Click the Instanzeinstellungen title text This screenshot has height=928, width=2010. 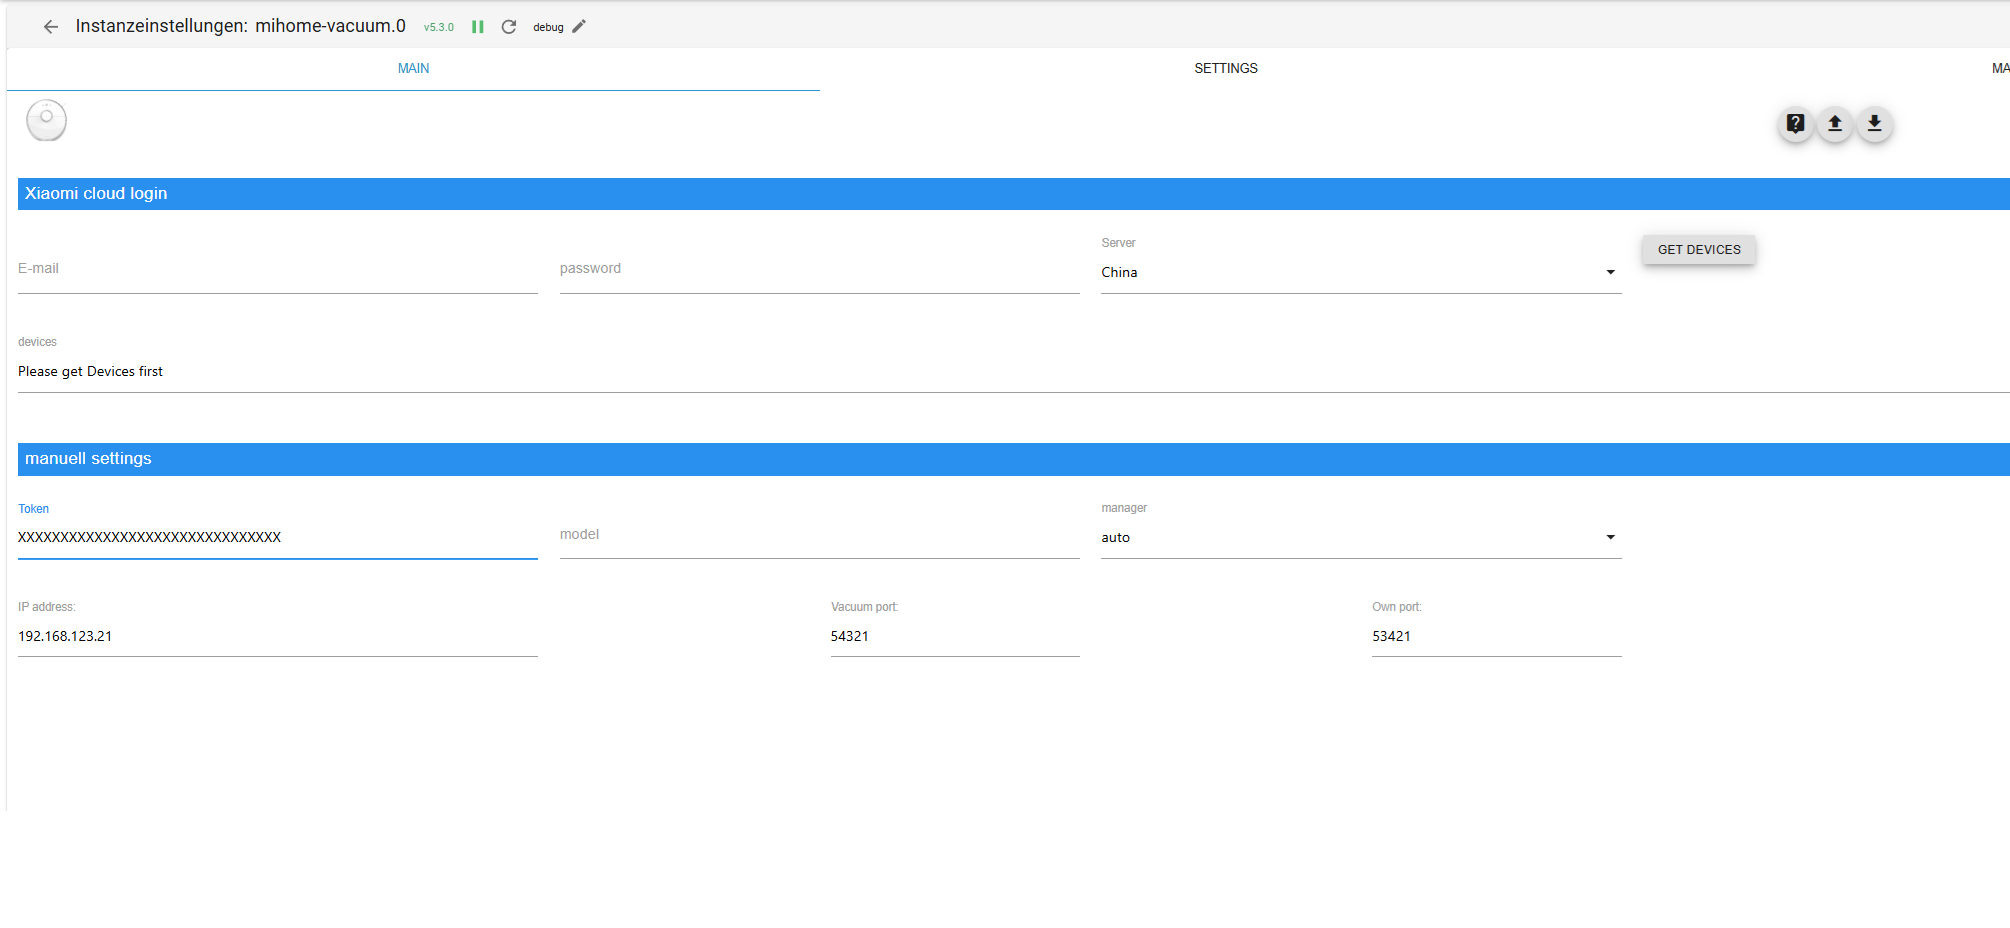click(x=241, y=26)
